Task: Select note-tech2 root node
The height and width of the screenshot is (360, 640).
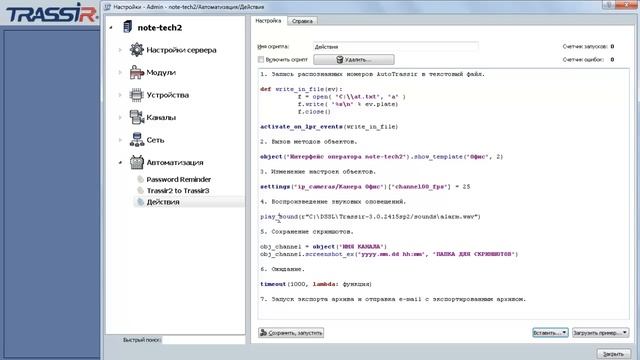Action: 160,27
